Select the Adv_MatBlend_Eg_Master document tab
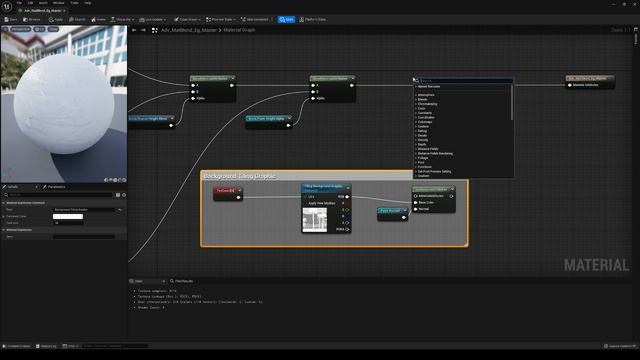The height and width of the screenshot is (360, 640). tap(42, 11)
